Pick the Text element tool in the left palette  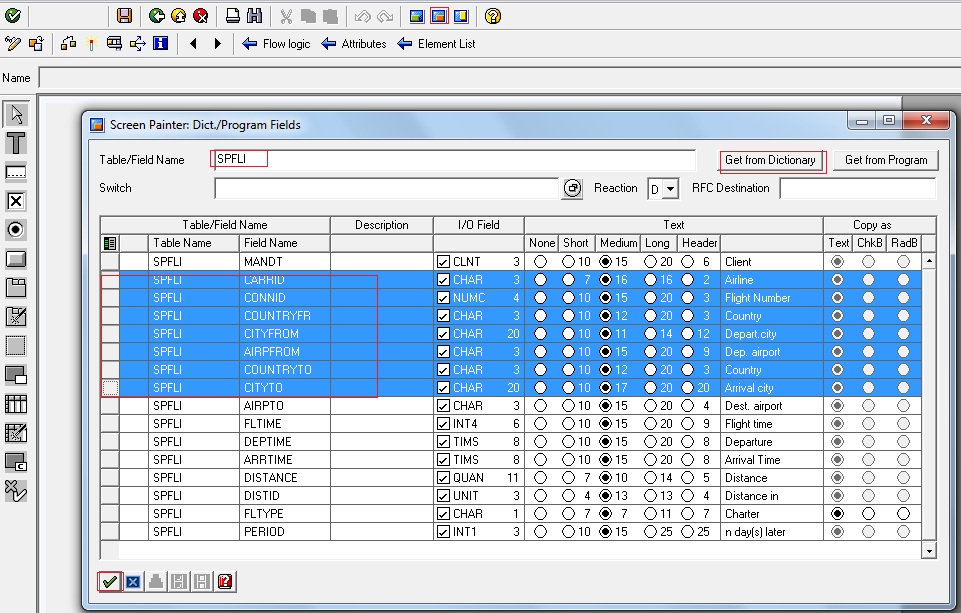17,143
